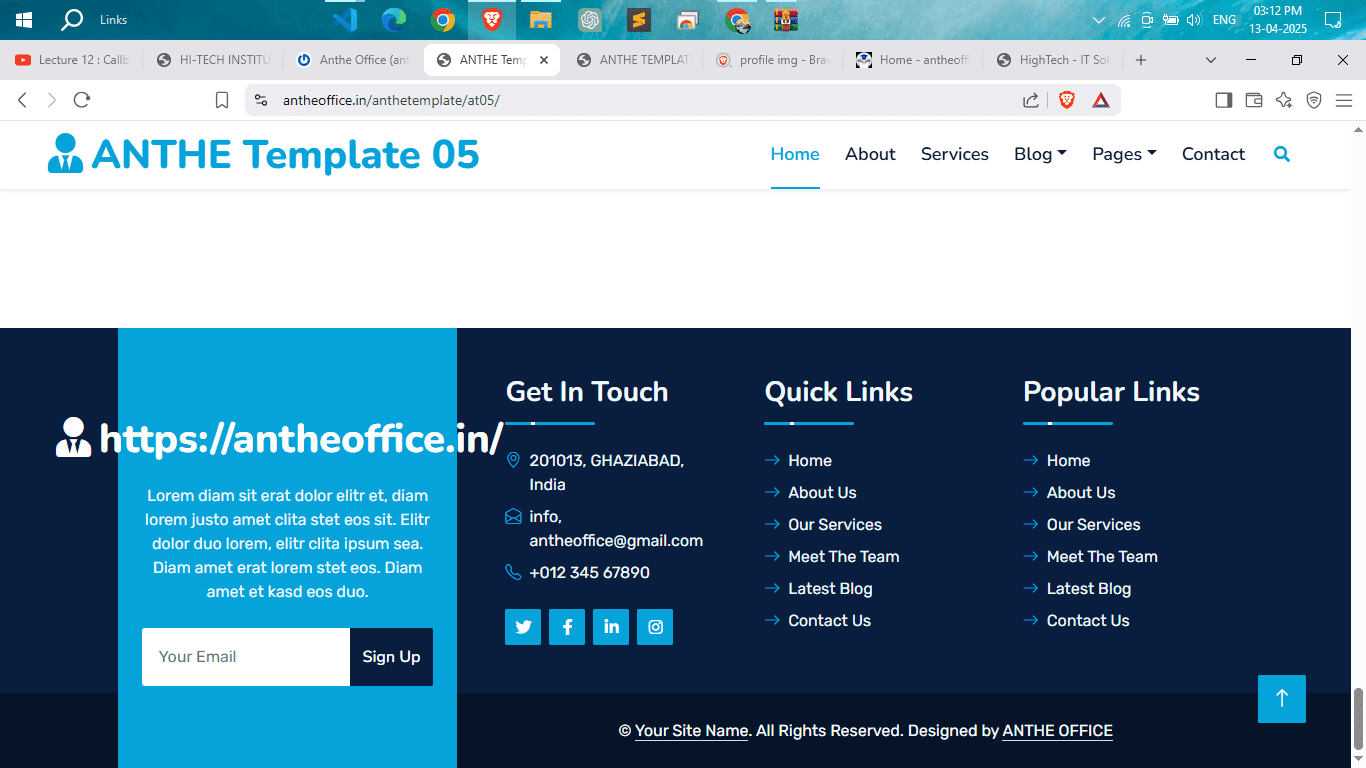Open the ANTHE OFFICE designer link
Screen dimensions: 1366x768
coord(1057,731)
